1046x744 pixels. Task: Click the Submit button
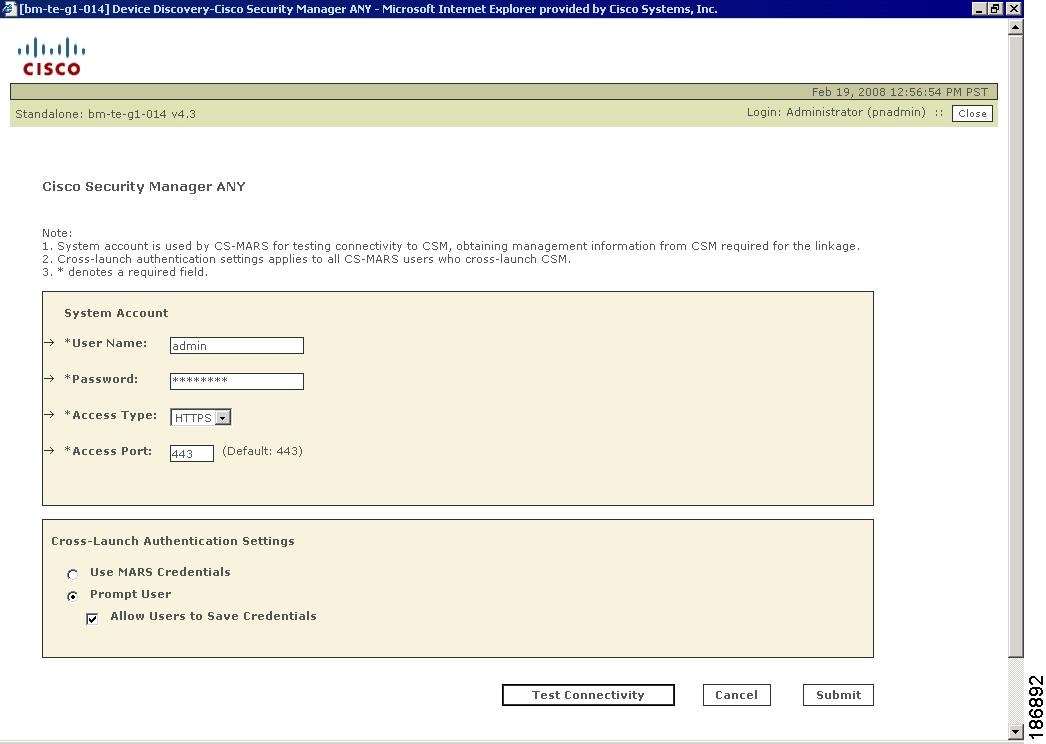(838, 695)
